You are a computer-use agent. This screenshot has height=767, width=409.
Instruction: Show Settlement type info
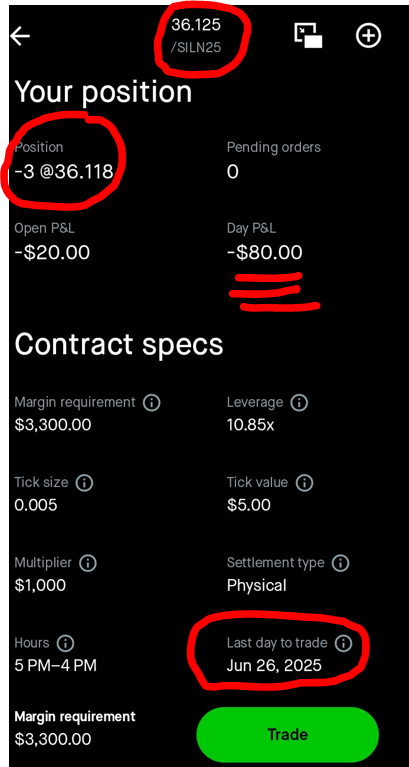[341, 563]
